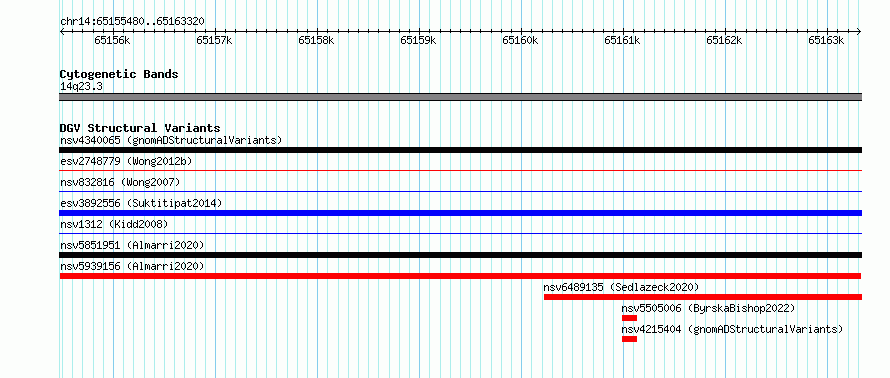Click the 65159k ruler tick label
The image size is (890, 378).
click(418, 40)
